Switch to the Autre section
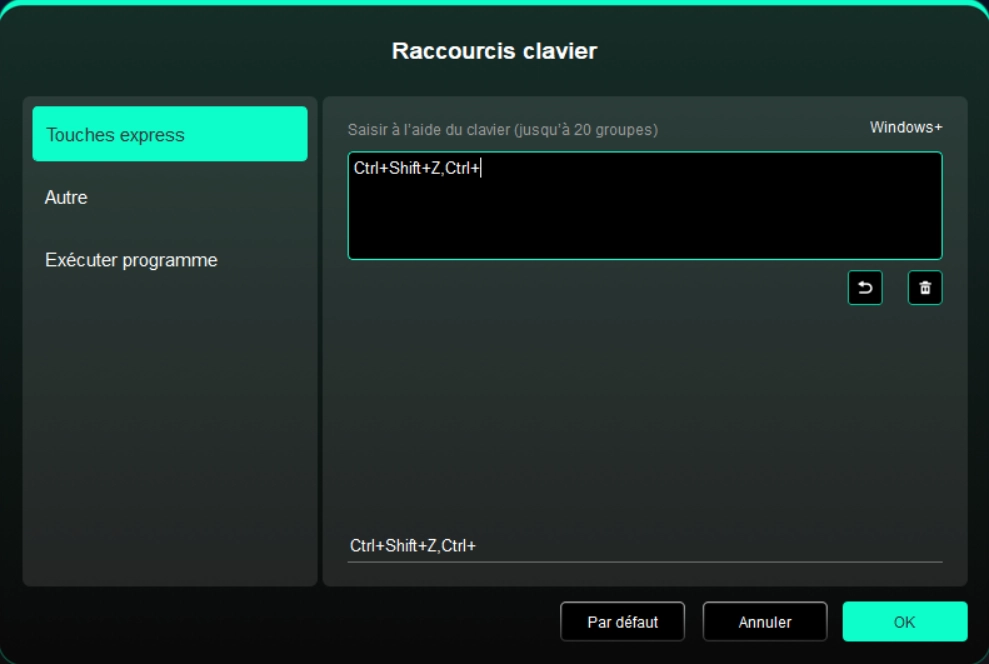The image size is (989, 664). click(x=67, y=198)
